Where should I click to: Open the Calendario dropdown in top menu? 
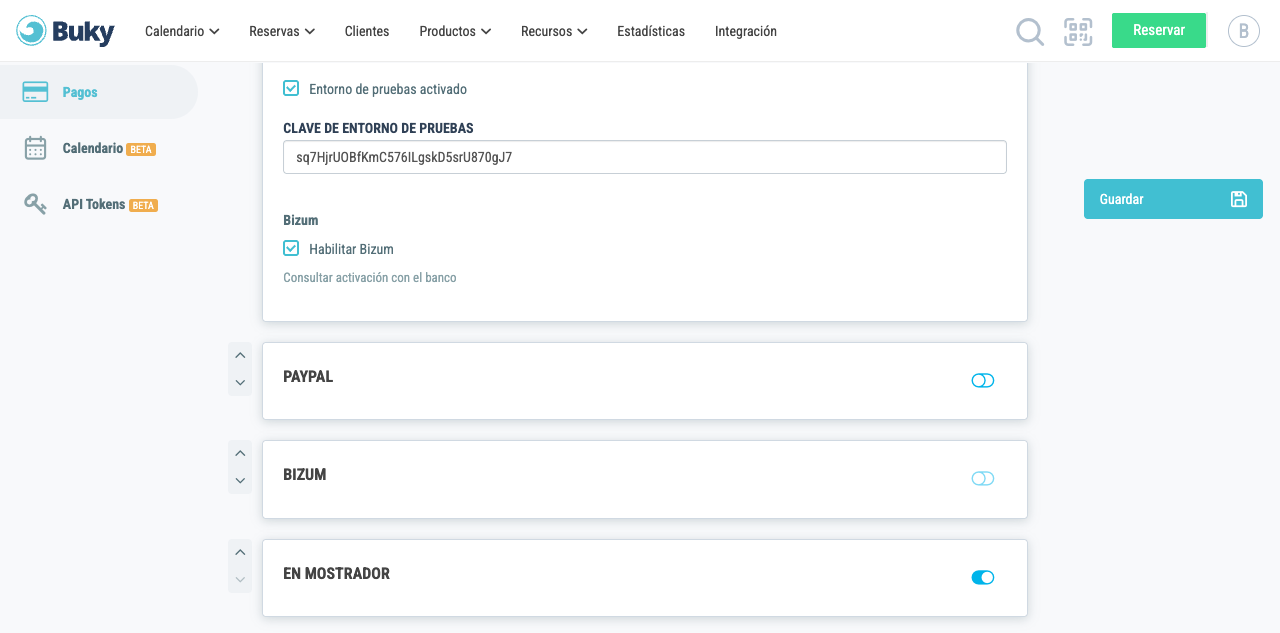pos(182,31)
